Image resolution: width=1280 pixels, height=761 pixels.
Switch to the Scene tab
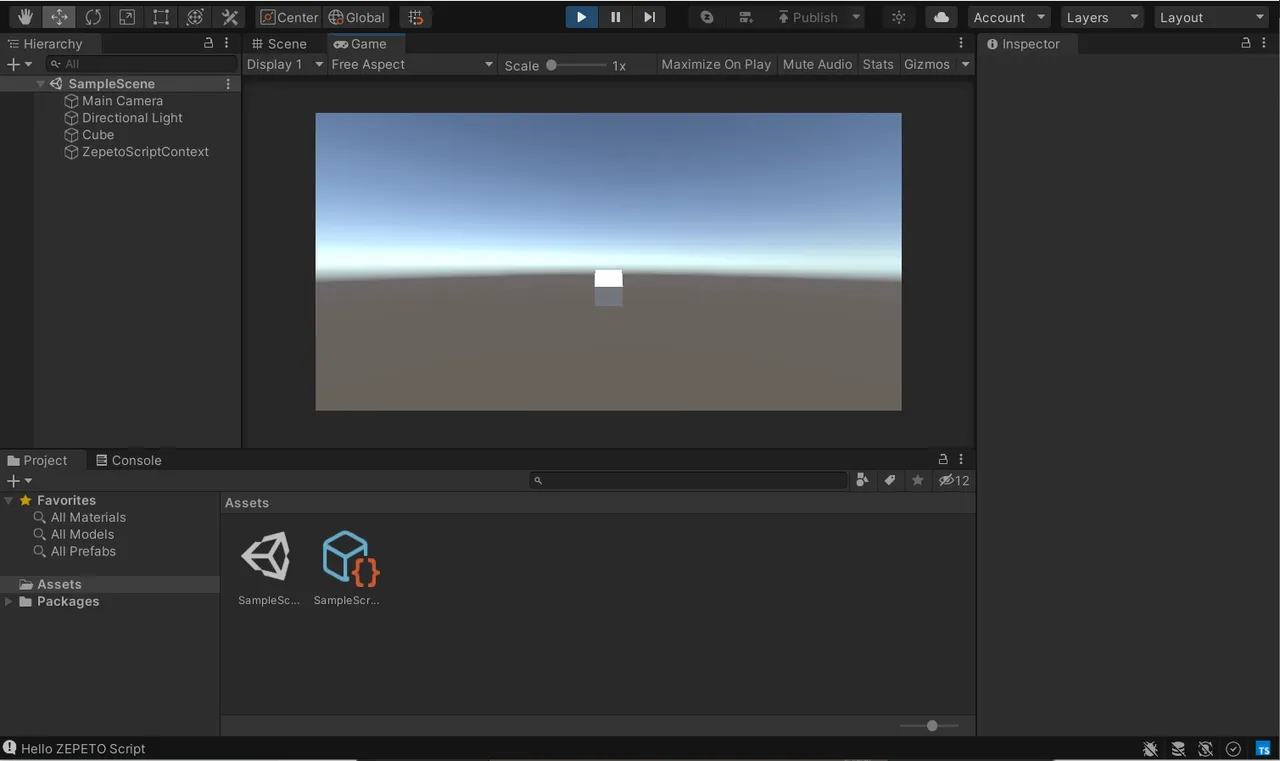(x=279, y=44)
